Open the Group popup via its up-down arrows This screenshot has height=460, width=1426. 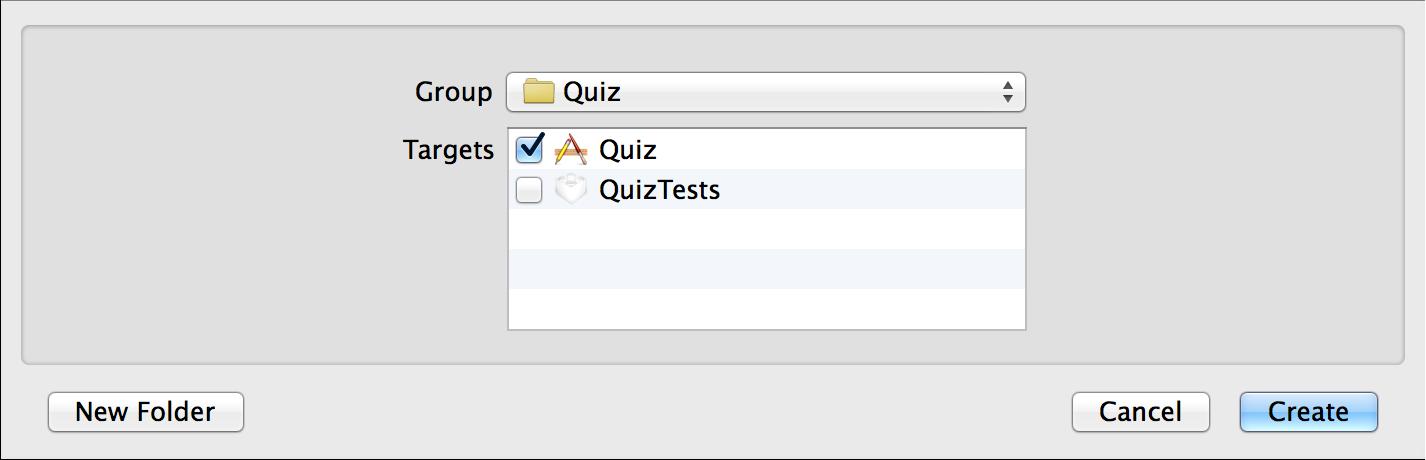[1007, 92]
